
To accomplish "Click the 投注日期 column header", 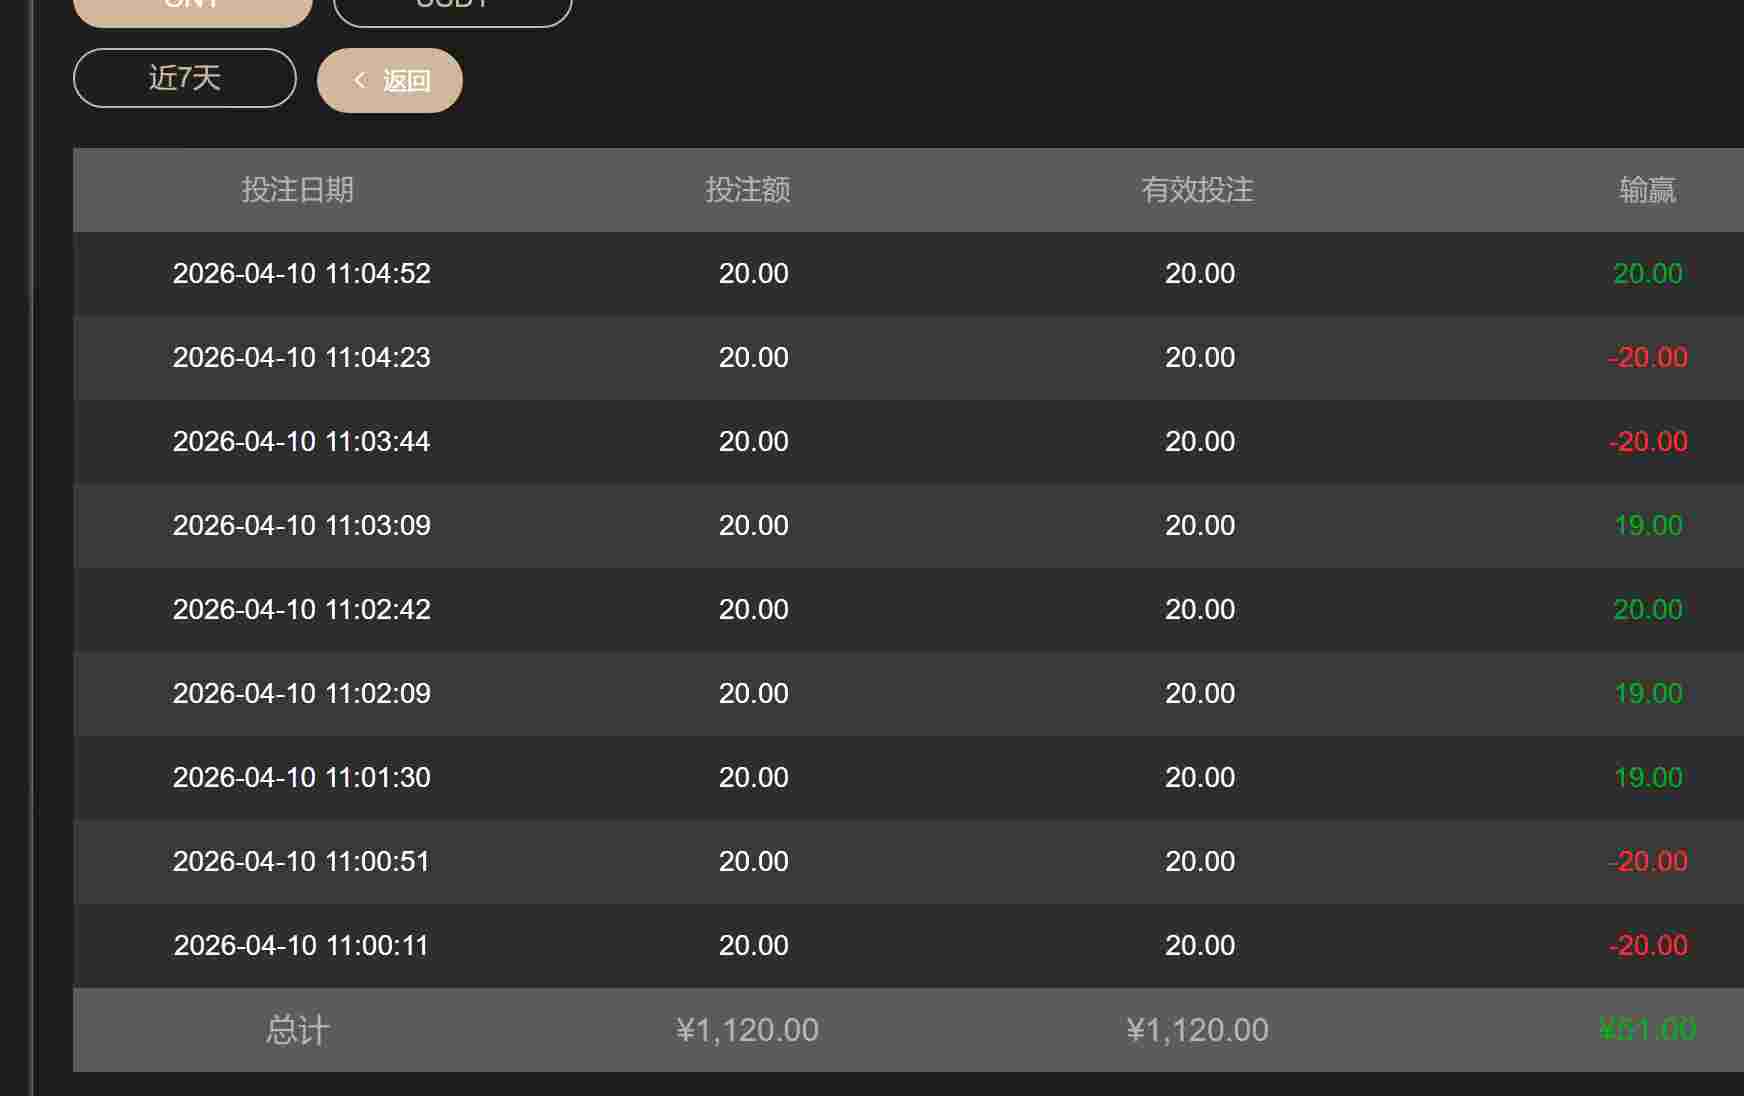I will [x=297, y=190].
